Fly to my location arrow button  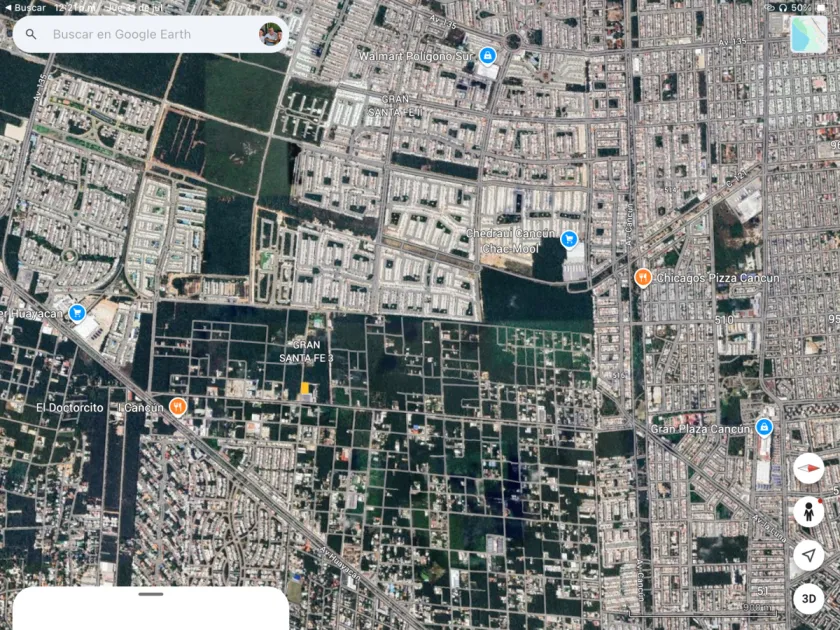(x=809, y=556)
